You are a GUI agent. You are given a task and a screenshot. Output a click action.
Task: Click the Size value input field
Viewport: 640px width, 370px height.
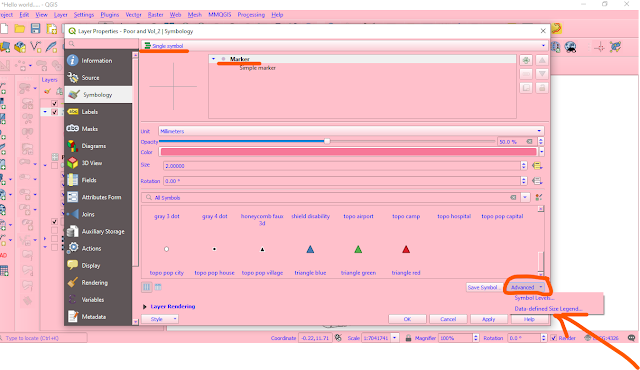(342, 166)
